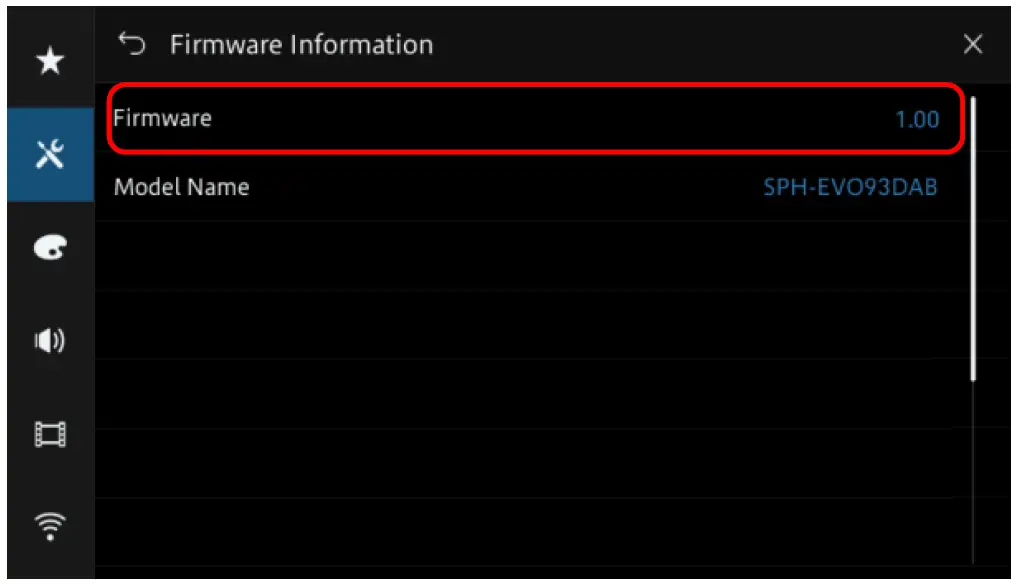
Task: Click the blank middle of the Model Name row
Action: click(x=500, y=187)
